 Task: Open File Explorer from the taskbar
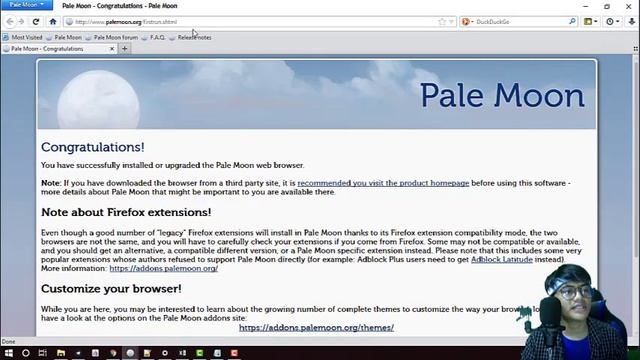click(x=61, y=353)
